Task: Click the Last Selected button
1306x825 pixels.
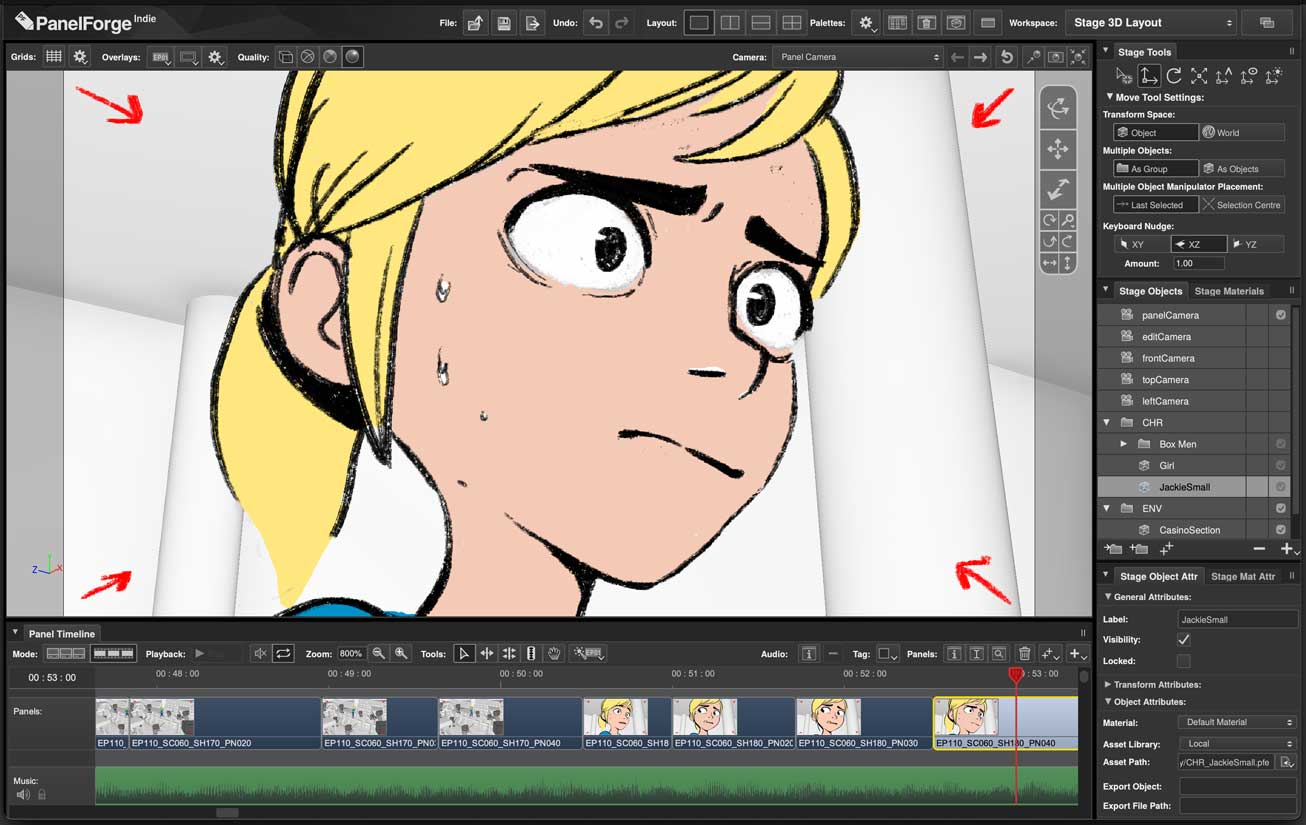Action: 1155,205
